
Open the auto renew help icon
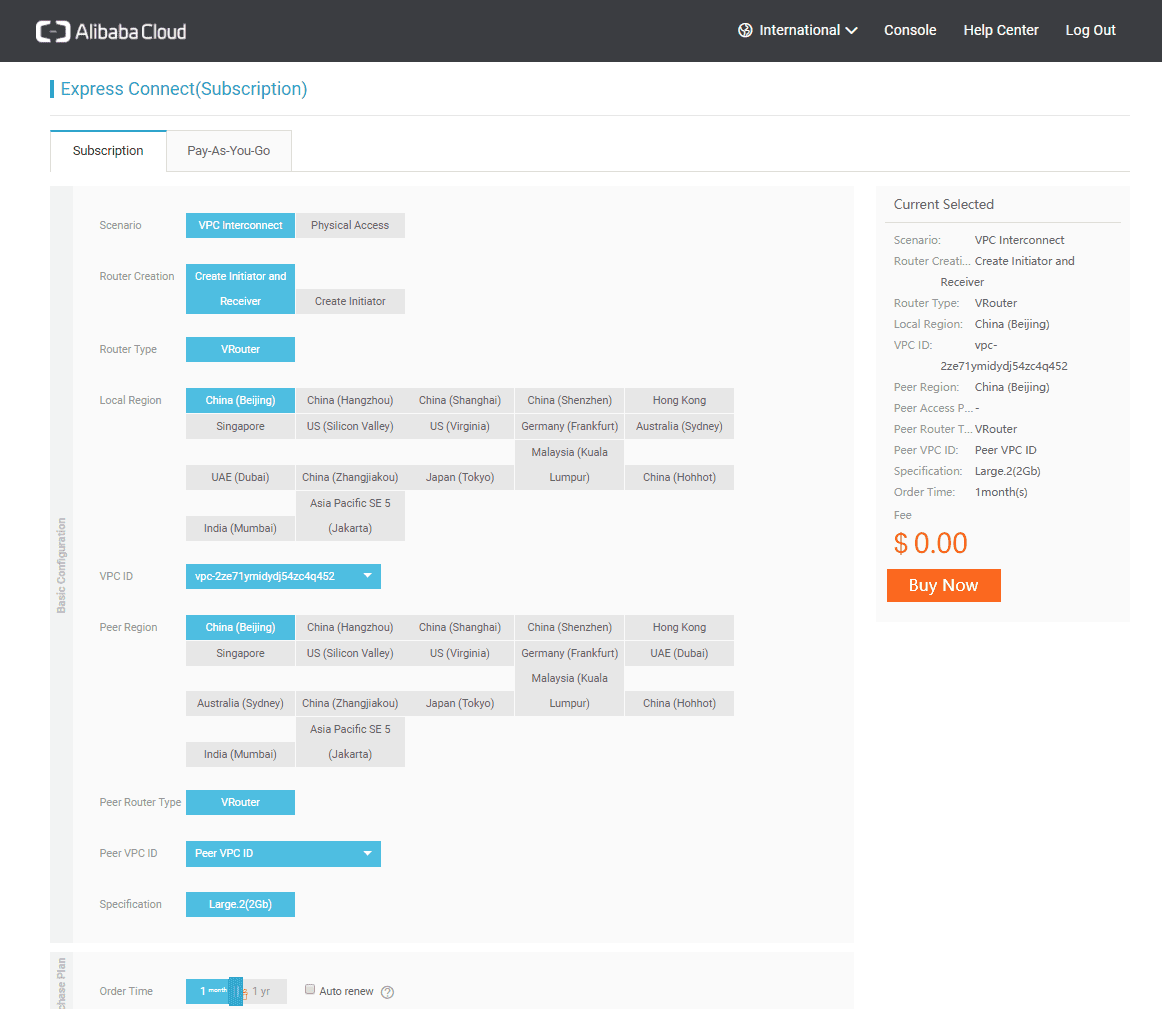(387, 992)
